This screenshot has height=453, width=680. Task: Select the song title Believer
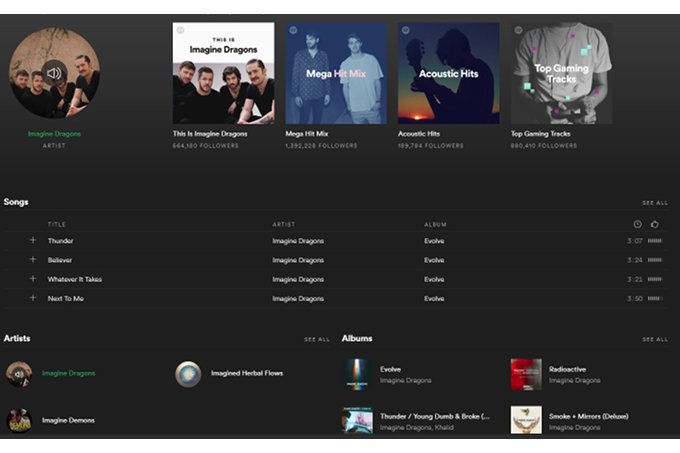click(60, 260)
